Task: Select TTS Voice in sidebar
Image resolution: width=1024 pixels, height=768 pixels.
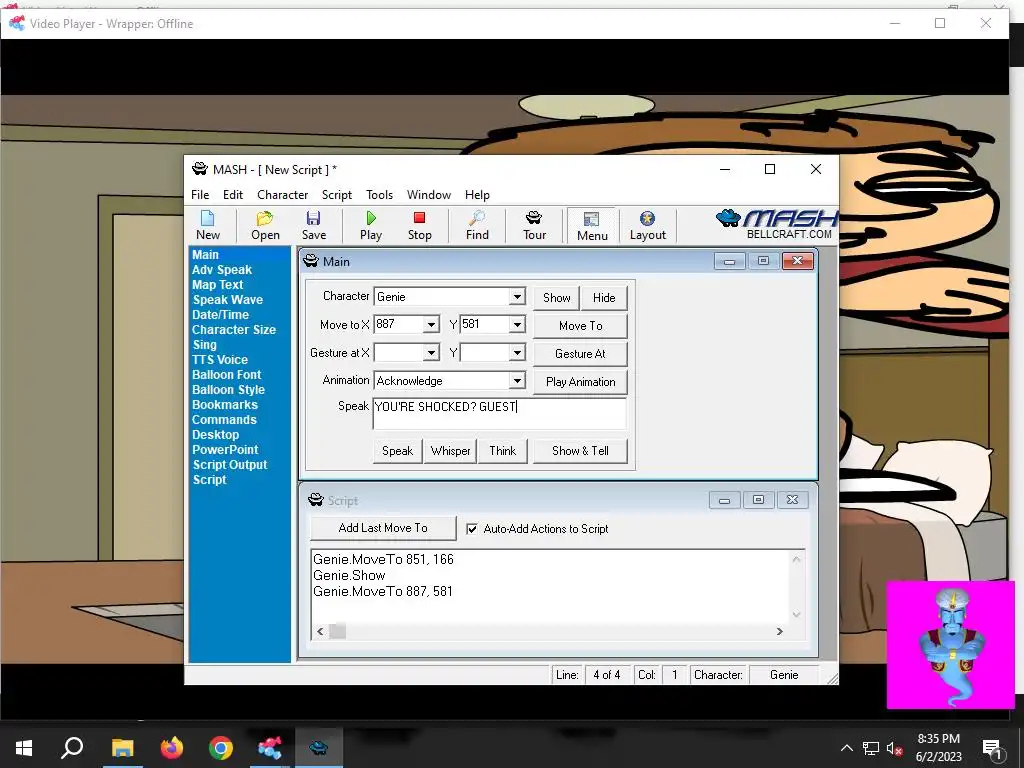Action: [219, 360]
